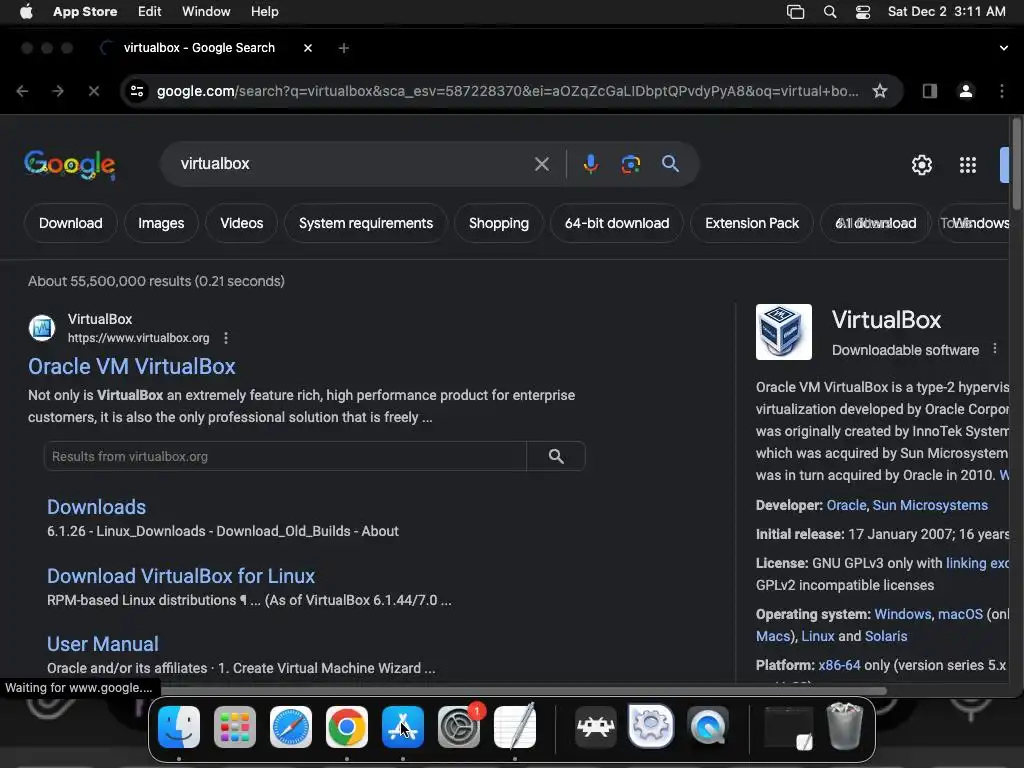The width and height of the screenshot is (1024, 768).
Task: Select the Shopping filter chip
Action: (499, 223)
